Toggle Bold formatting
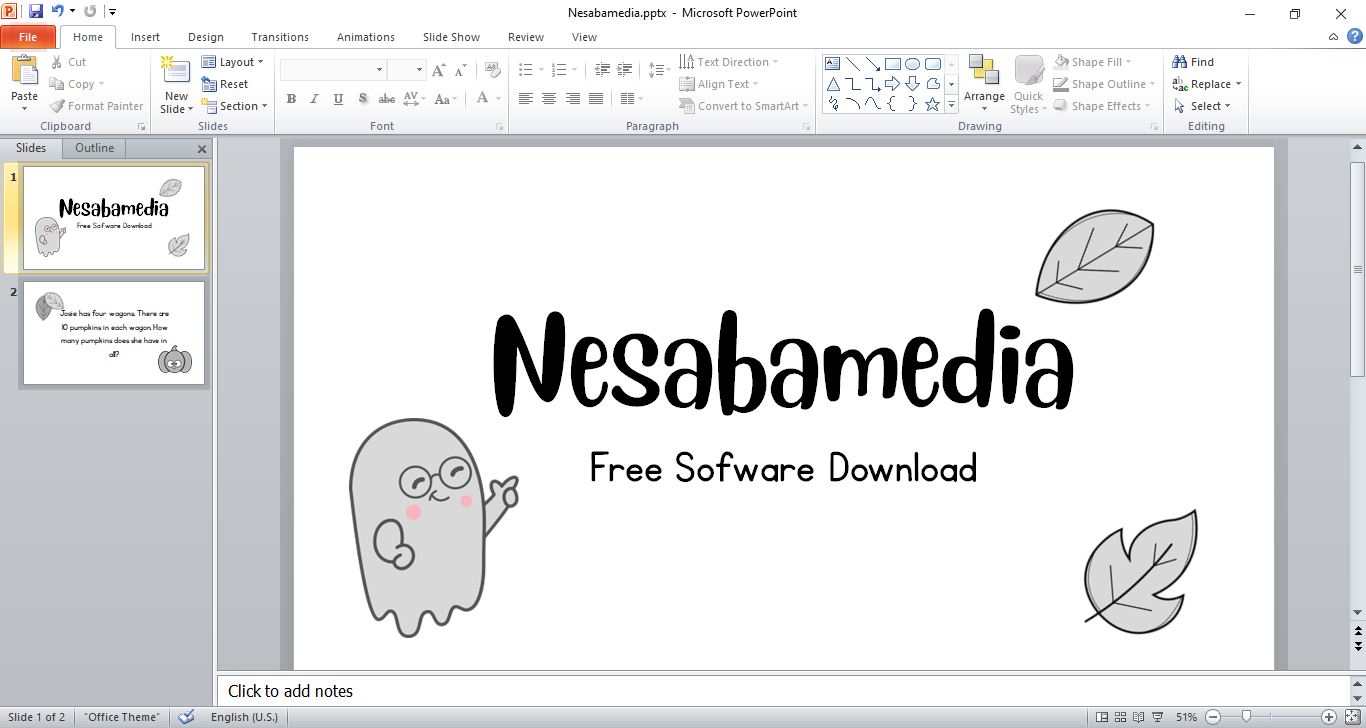The width and height of the screenshot is (1366, 728). click(x=291, y=99)
